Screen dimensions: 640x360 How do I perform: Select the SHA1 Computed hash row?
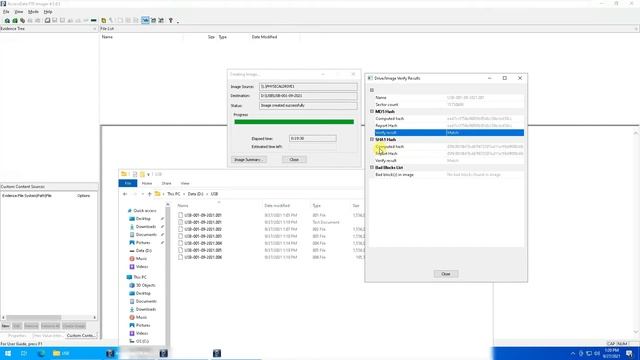point(449,147)
